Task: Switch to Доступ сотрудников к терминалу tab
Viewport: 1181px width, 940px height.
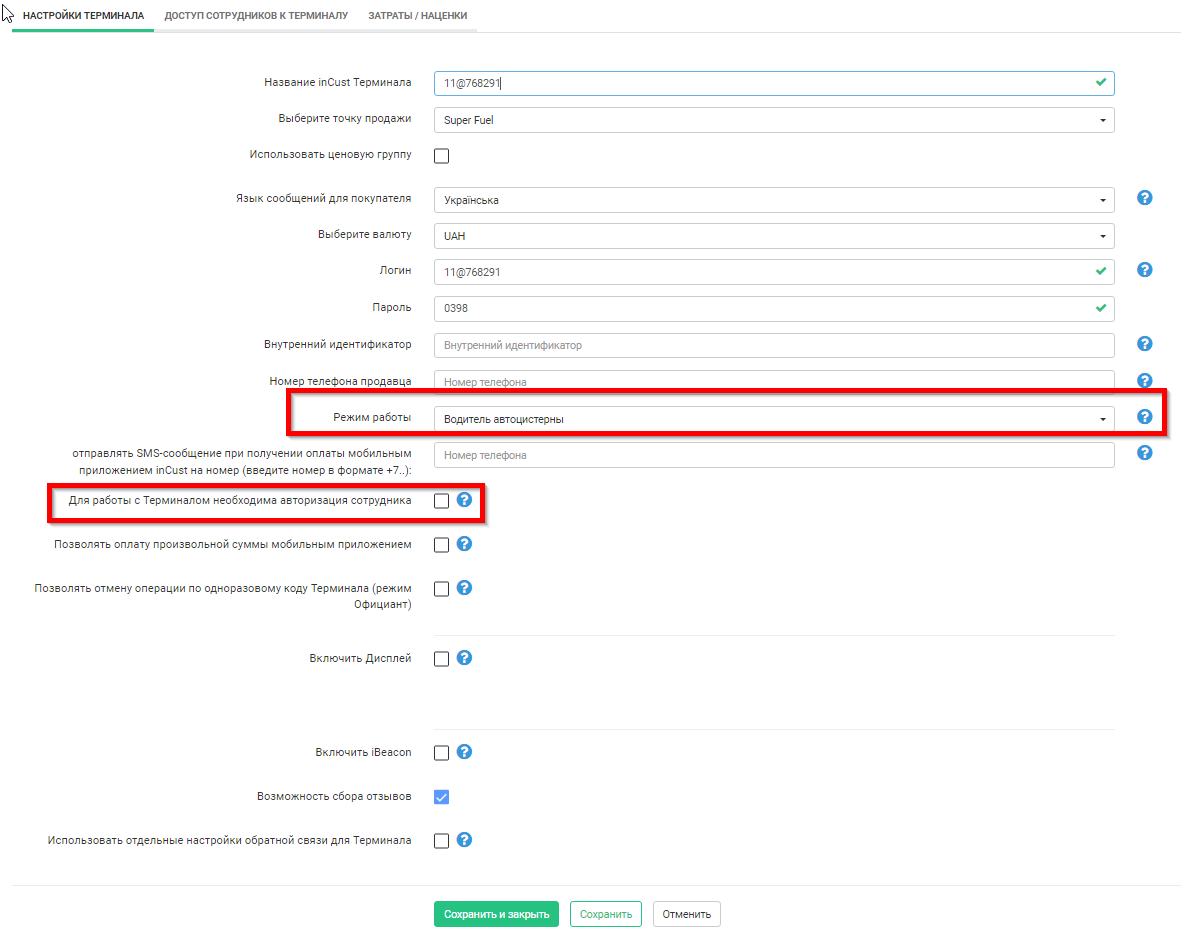Action: coord(256,16)
